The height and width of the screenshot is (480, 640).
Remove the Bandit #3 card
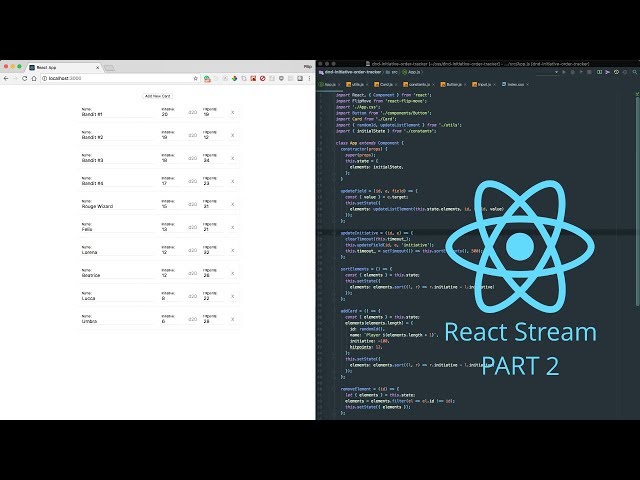[x=233, y=158]
